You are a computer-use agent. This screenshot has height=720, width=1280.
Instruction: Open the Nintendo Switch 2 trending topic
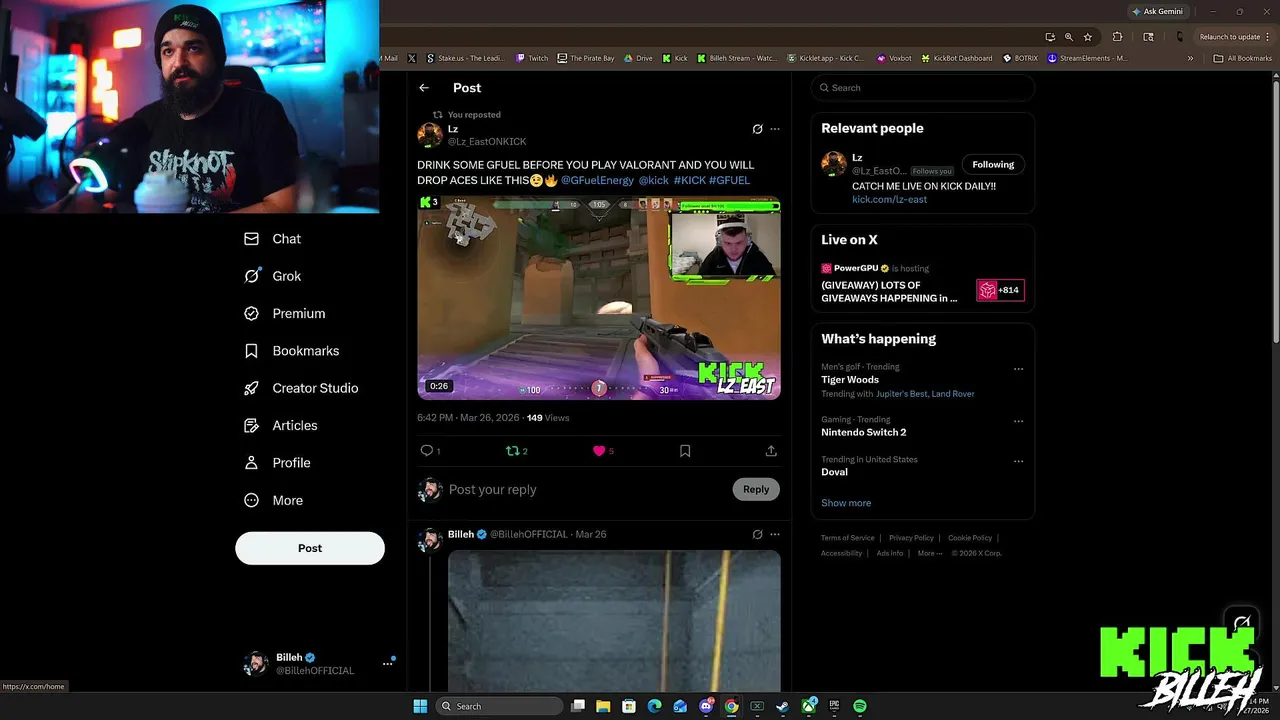(863, 432)
